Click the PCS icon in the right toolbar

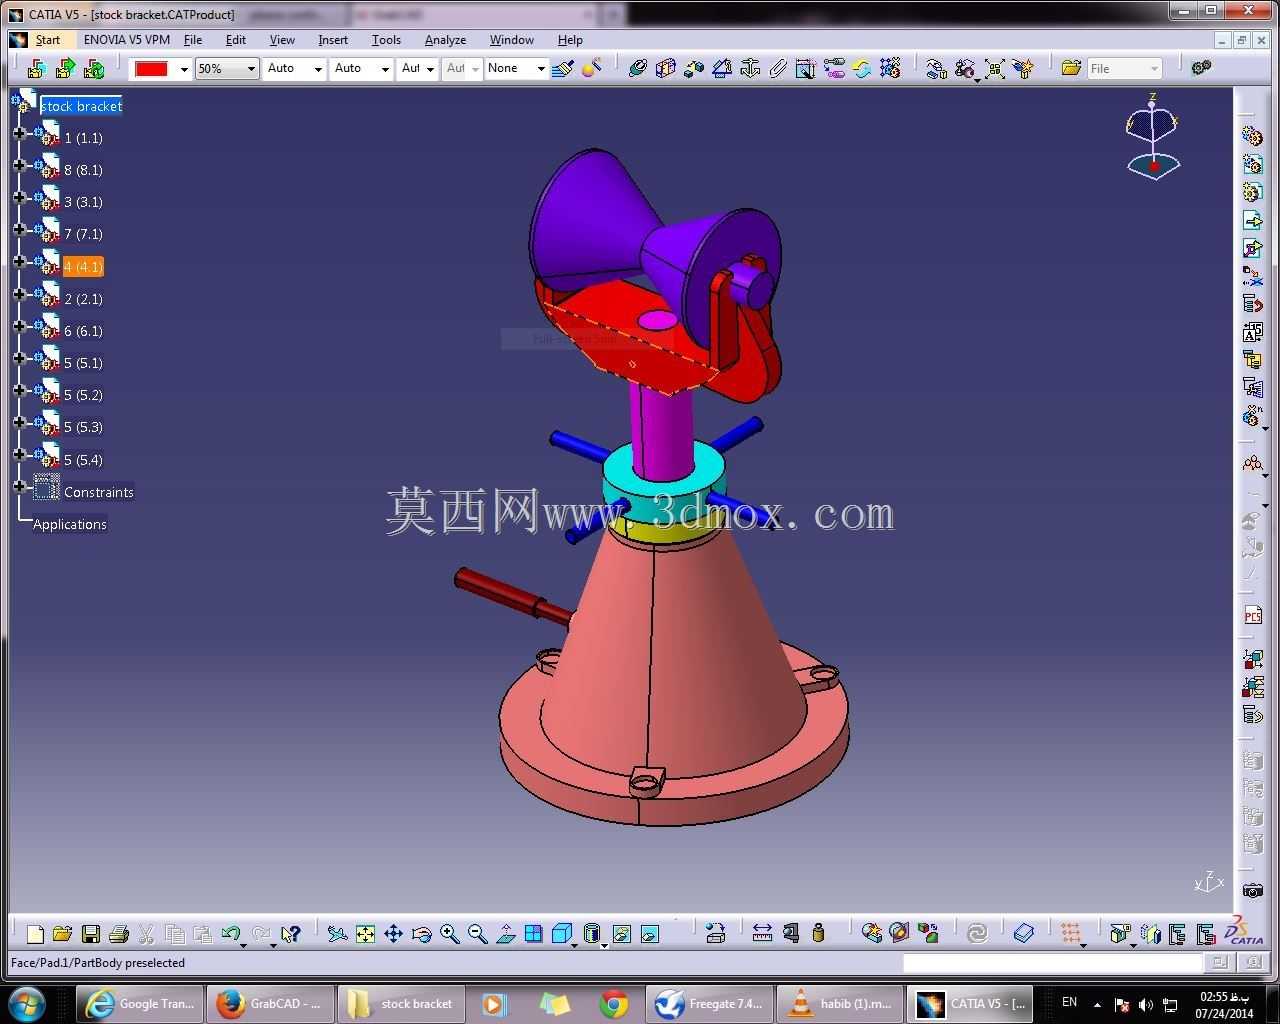pos(1252,616)
